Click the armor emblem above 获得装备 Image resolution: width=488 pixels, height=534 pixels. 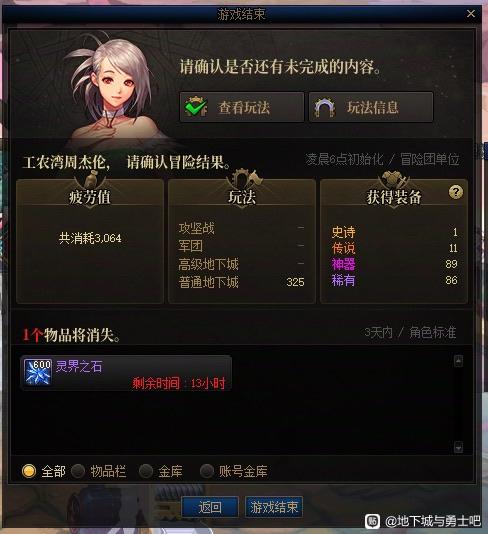click(x=394, y=178)
